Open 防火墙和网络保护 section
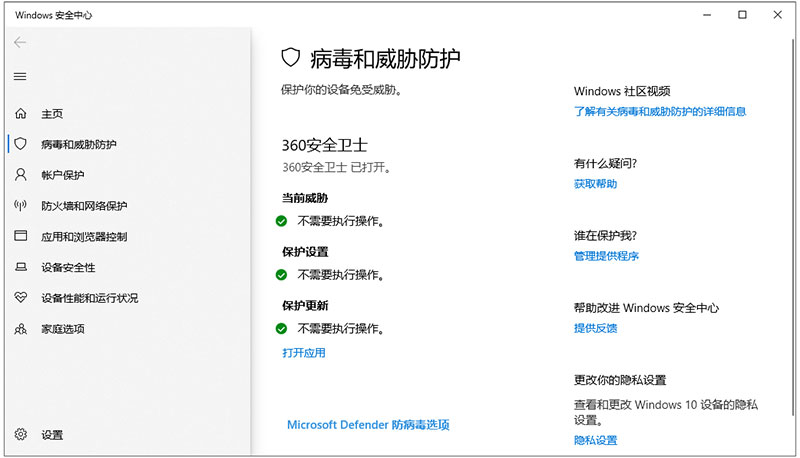This screenshot has height=458, width=800. [x=84, y=206]
